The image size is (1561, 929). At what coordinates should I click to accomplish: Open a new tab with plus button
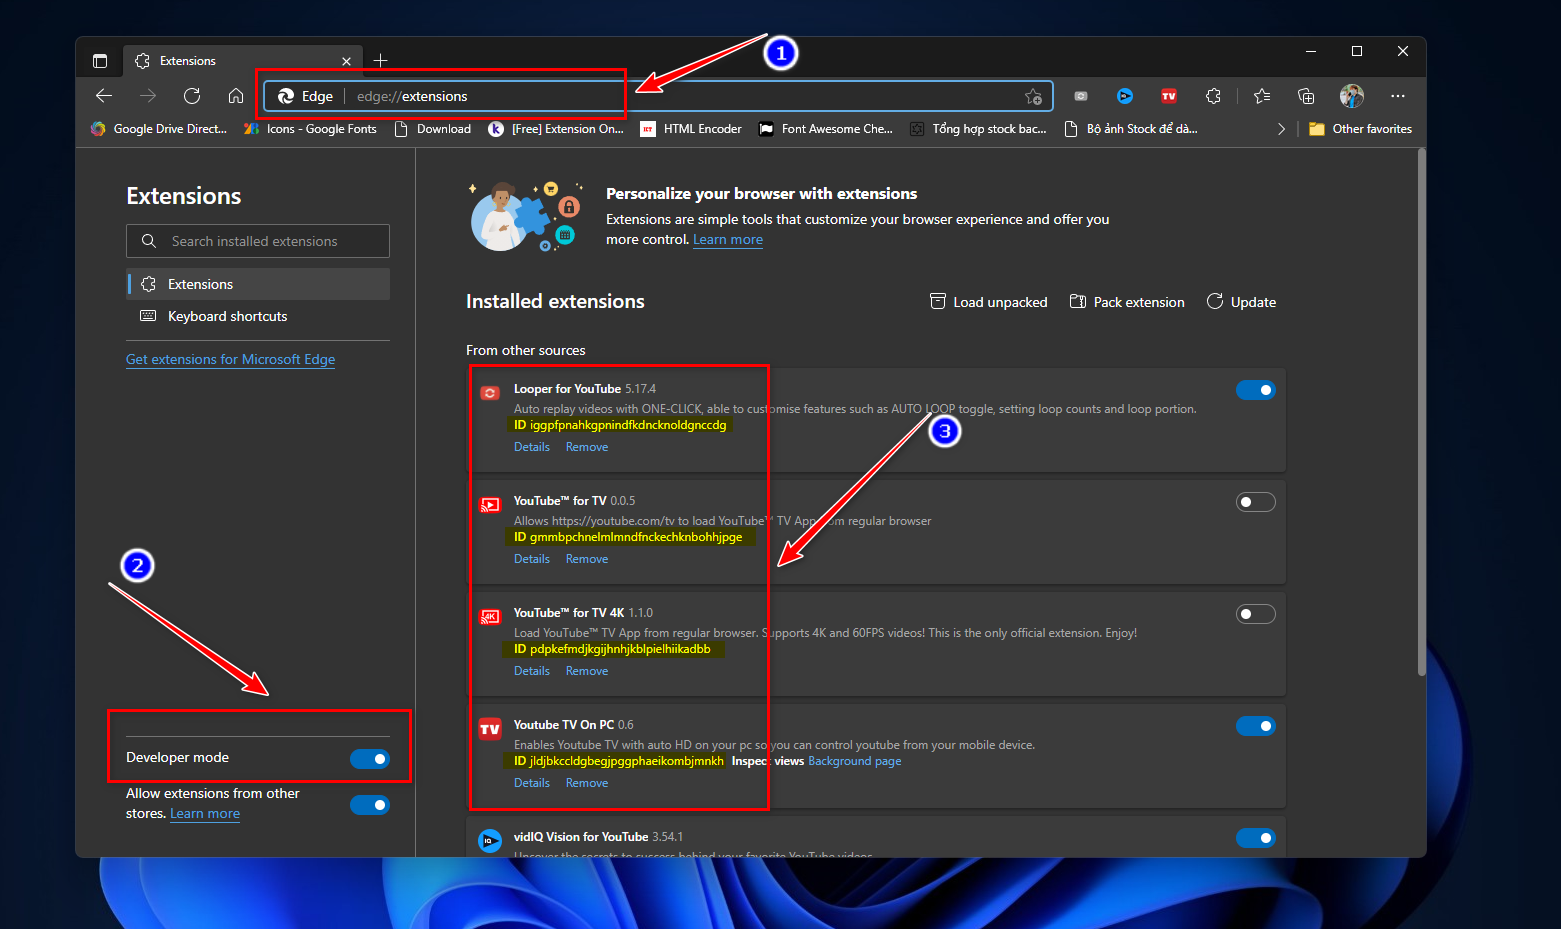tap(380, 61)
